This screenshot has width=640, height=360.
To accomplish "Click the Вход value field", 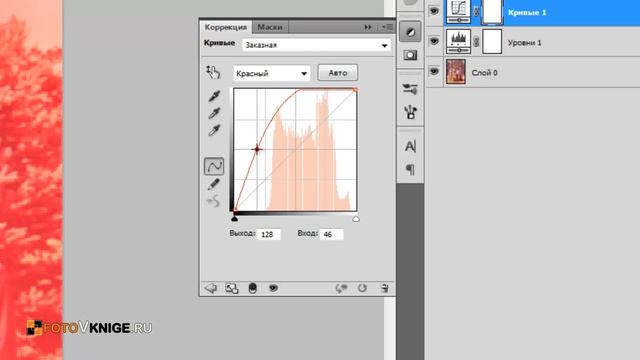I will (331, 234).
